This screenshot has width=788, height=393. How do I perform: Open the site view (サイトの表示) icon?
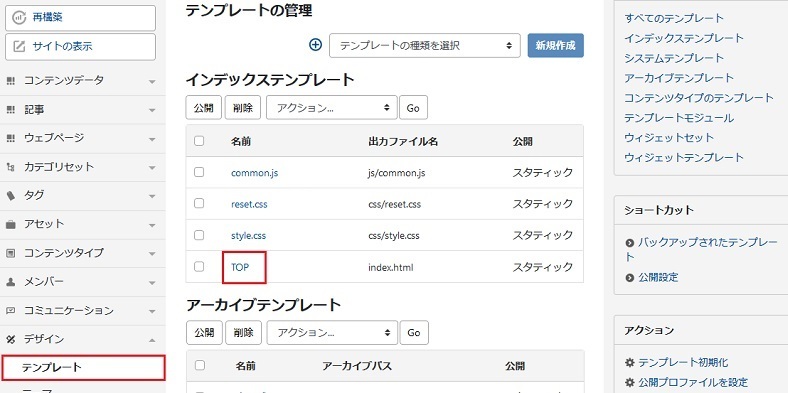[x=19, y=47]
